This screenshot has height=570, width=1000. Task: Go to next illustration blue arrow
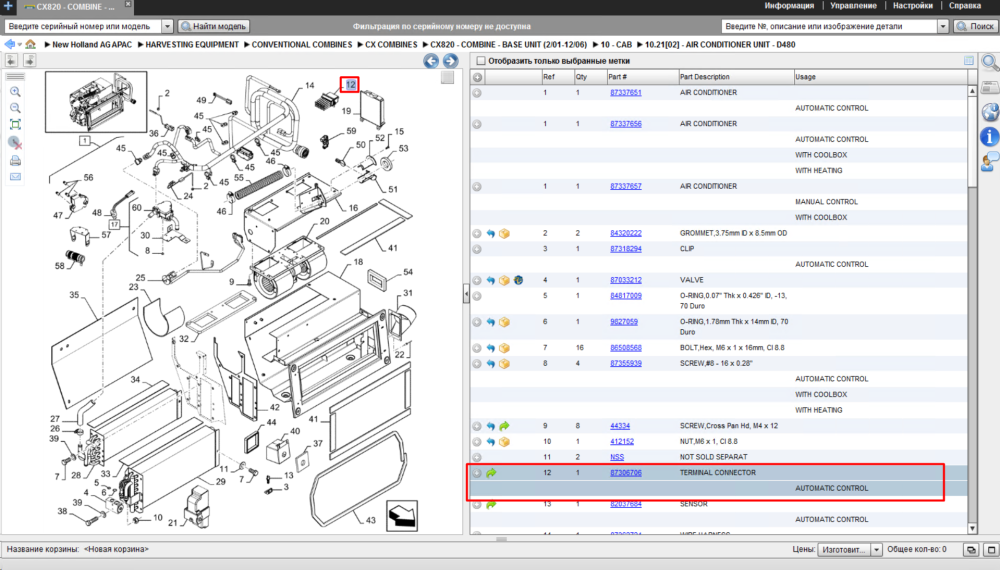[450, 61]
